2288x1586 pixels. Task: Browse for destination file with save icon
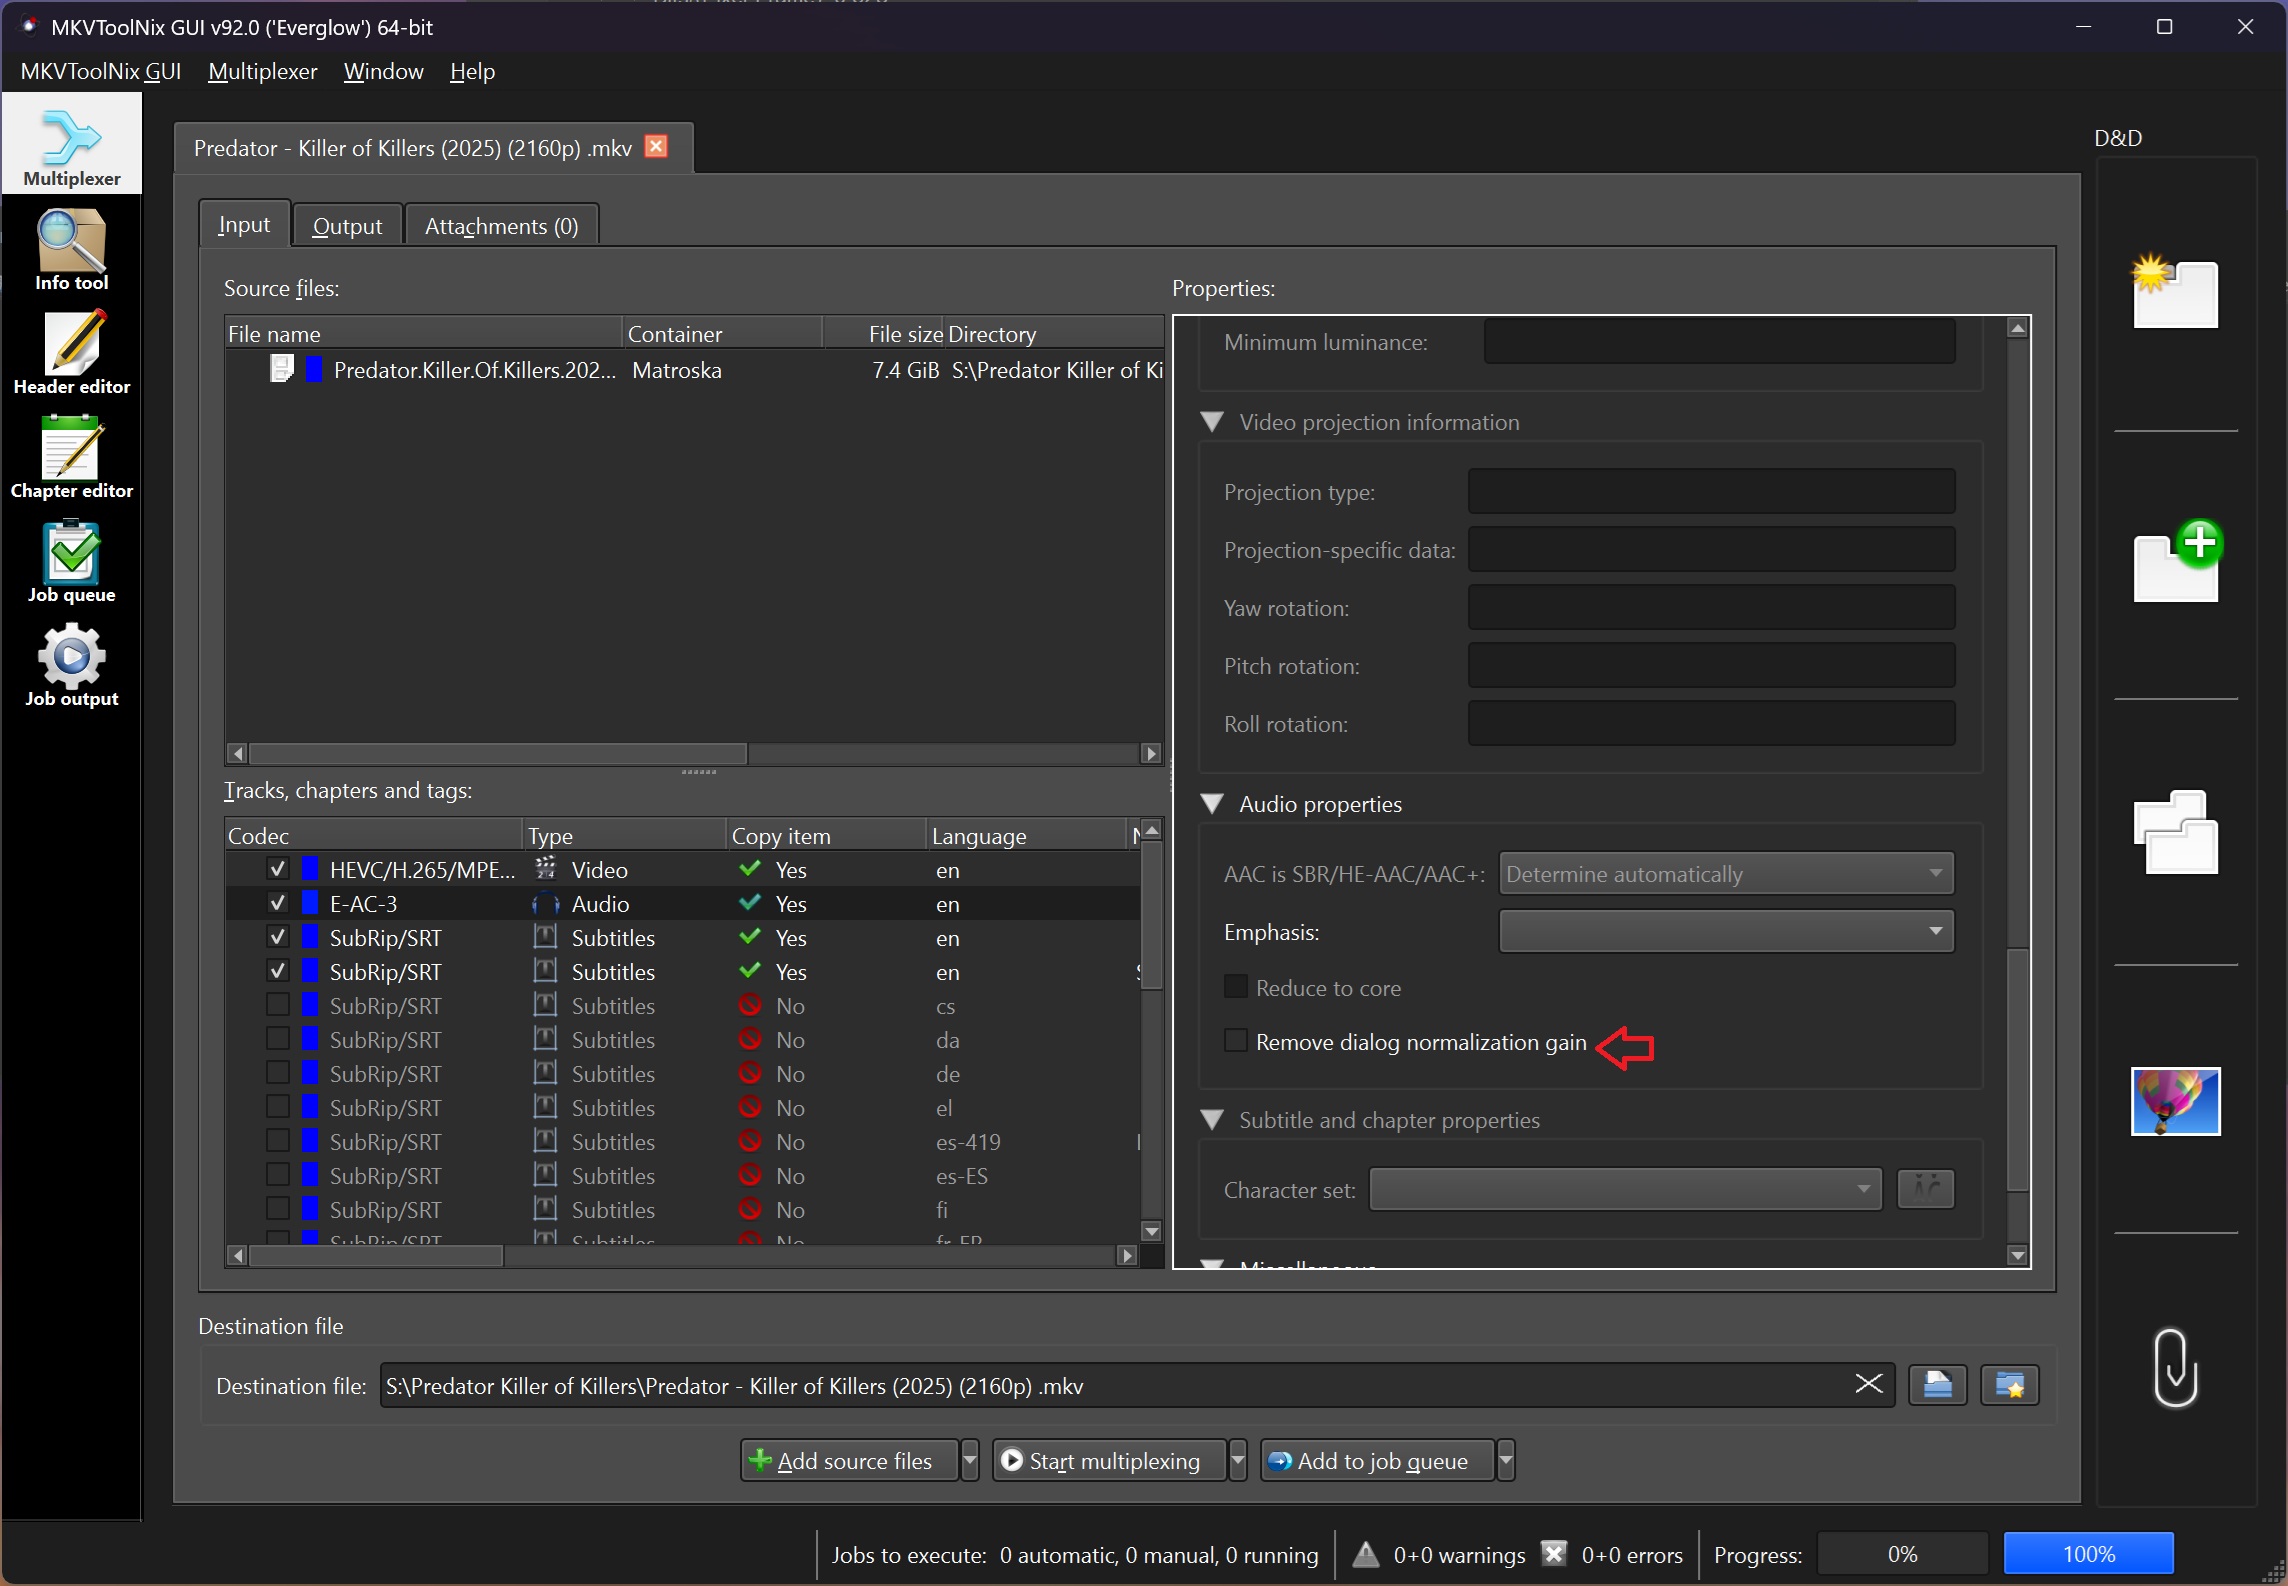(1937, 1385)
